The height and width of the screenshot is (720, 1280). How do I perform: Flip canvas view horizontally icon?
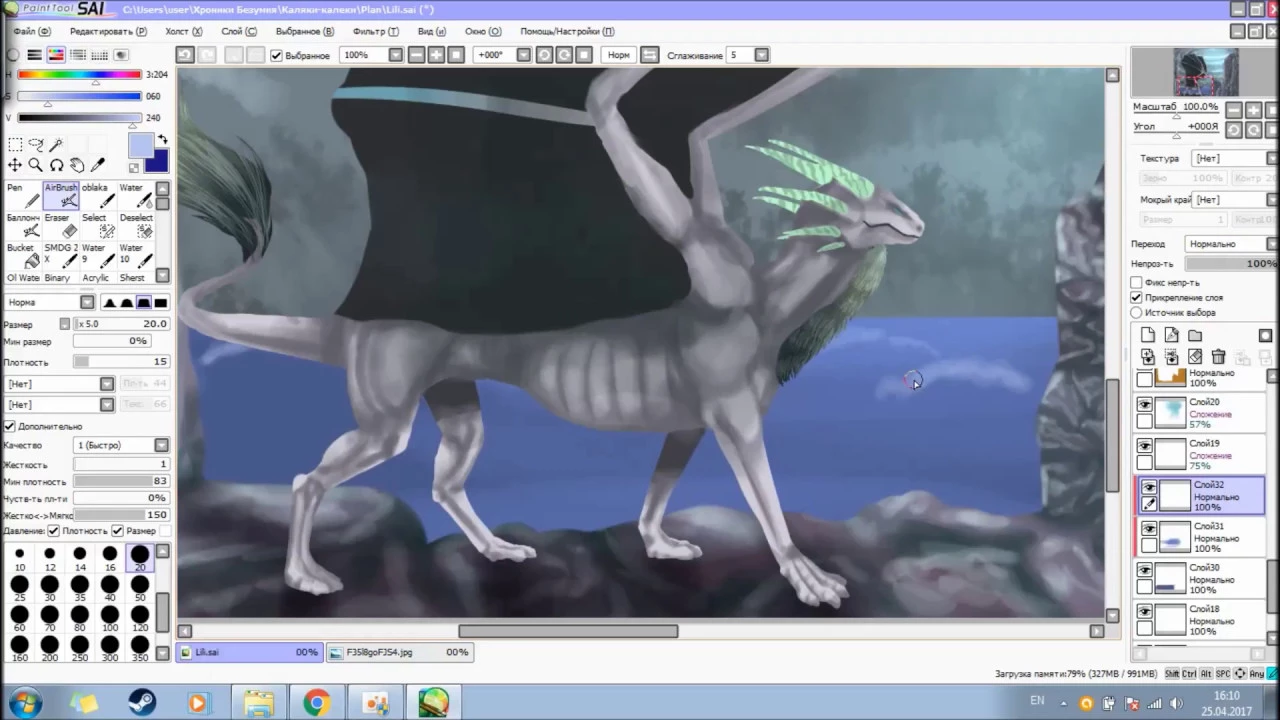click(649, 55)
